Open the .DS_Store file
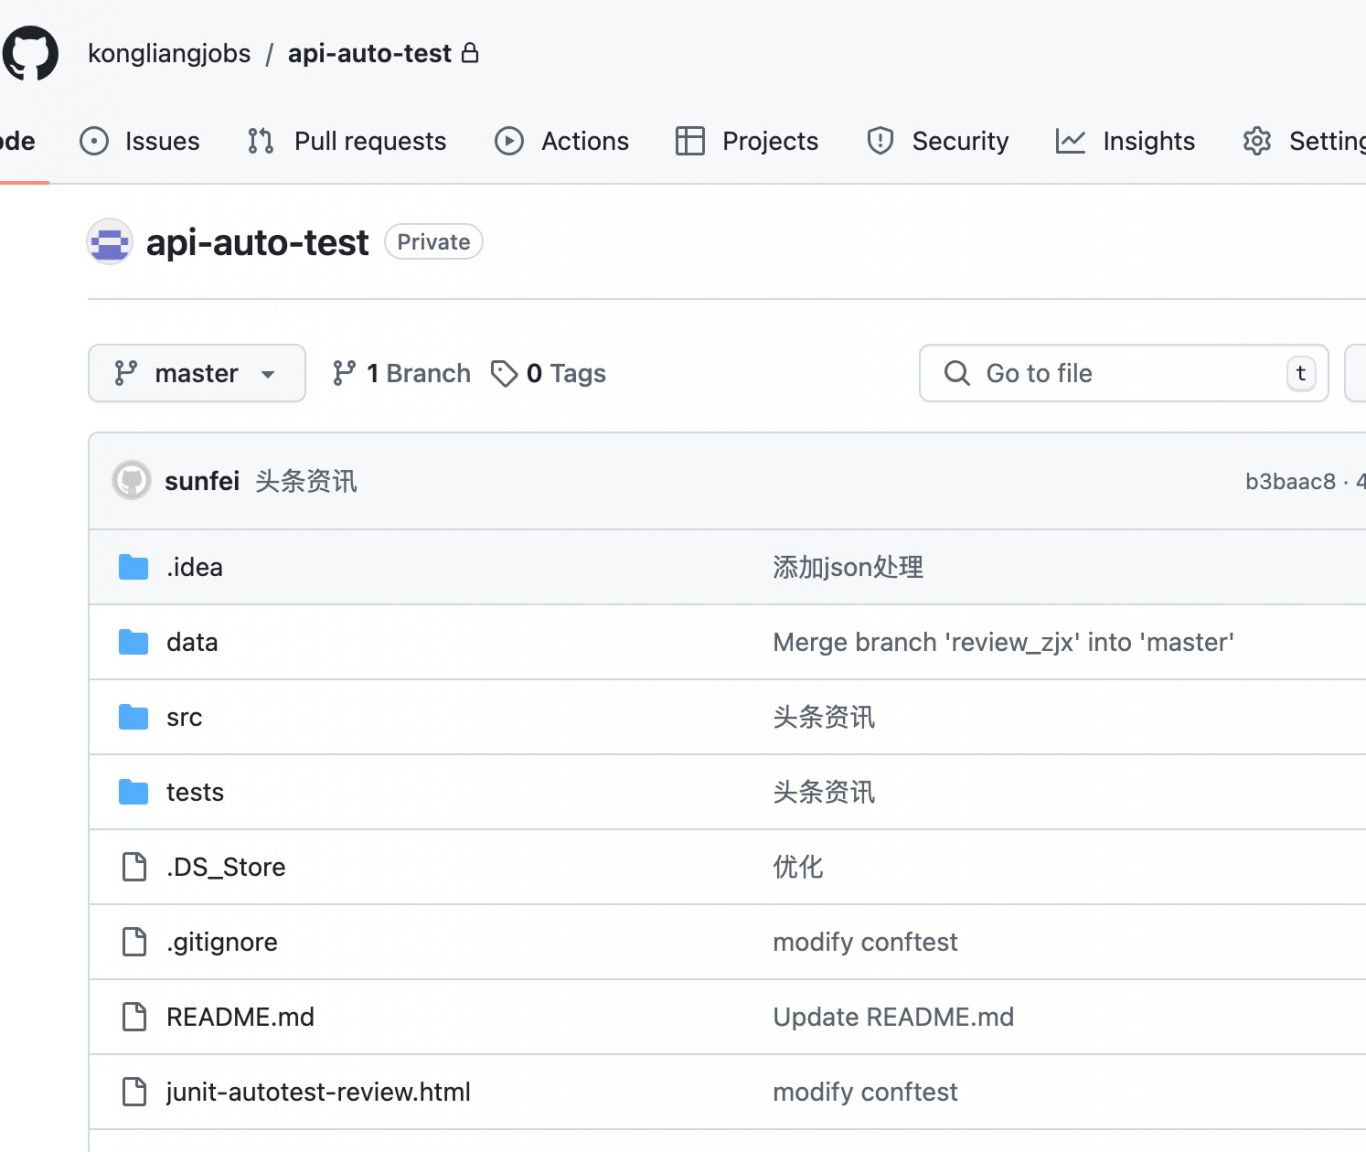Image resolution: width=1366 pixels, height=1152 pixels. (x=226, y=867)
